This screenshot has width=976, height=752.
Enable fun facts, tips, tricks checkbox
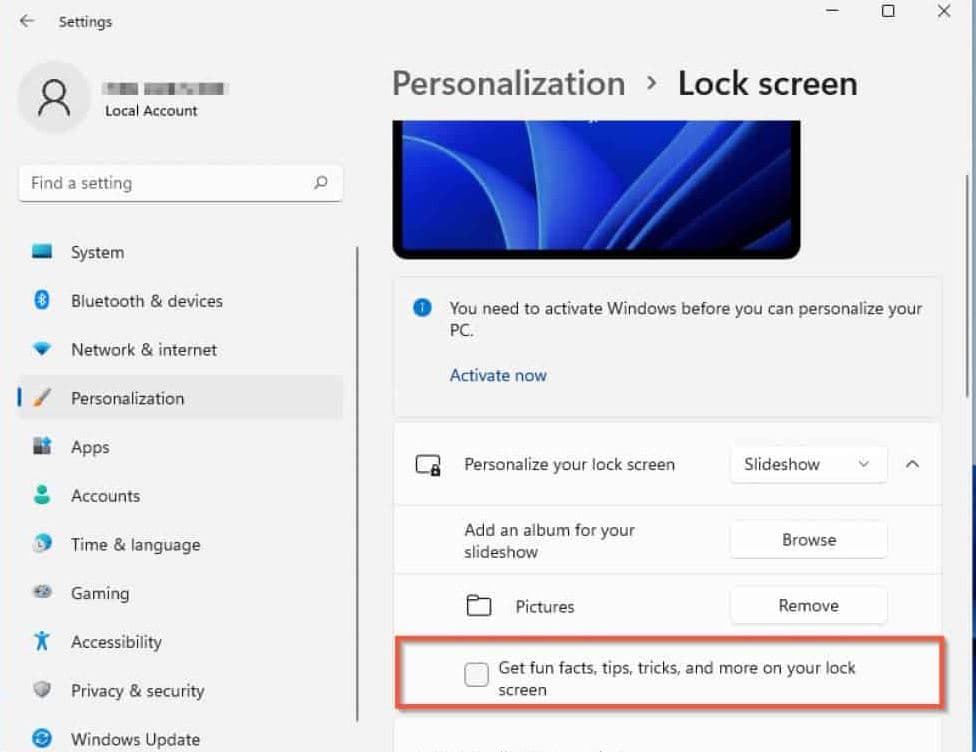point(477,675)
